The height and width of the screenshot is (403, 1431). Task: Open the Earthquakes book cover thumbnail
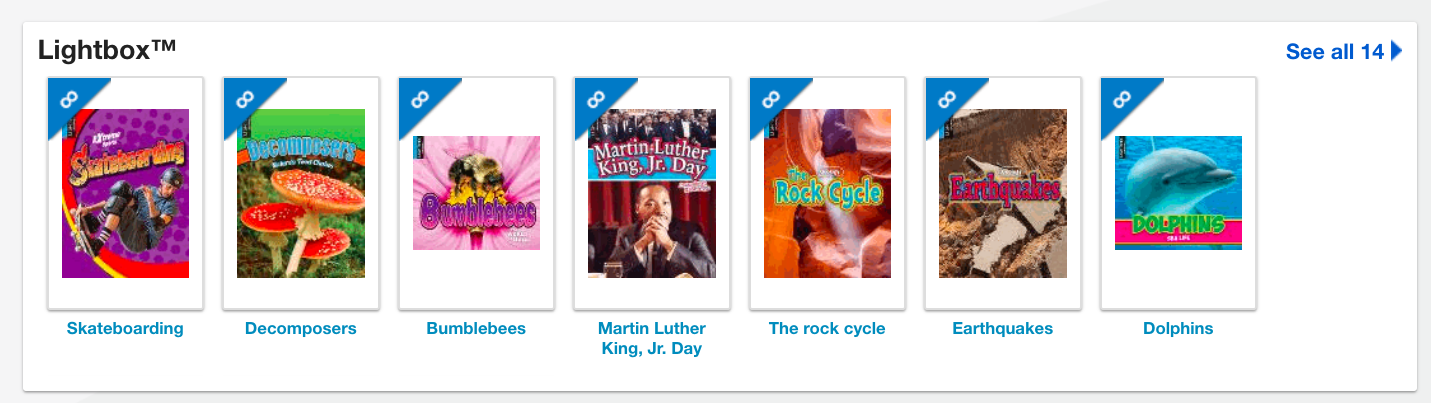pyautogui.click(x=1003, y=193)
